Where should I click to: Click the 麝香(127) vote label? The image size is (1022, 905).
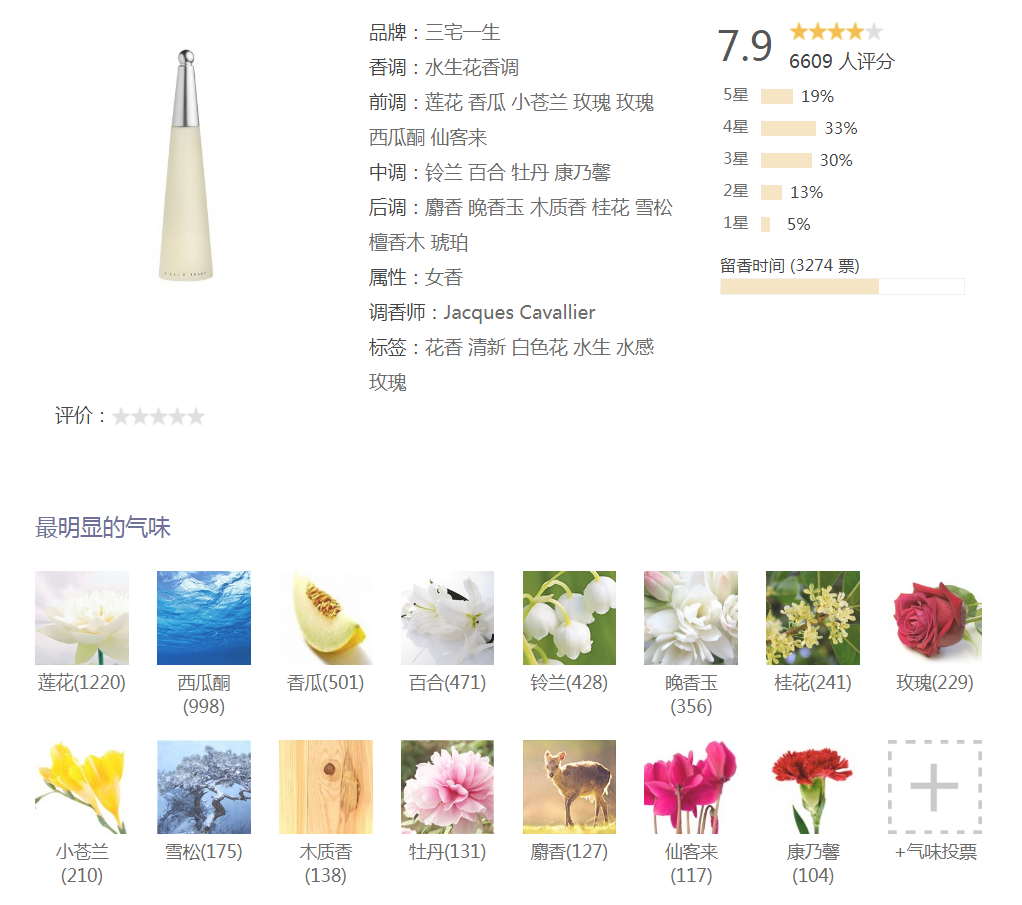570,852
